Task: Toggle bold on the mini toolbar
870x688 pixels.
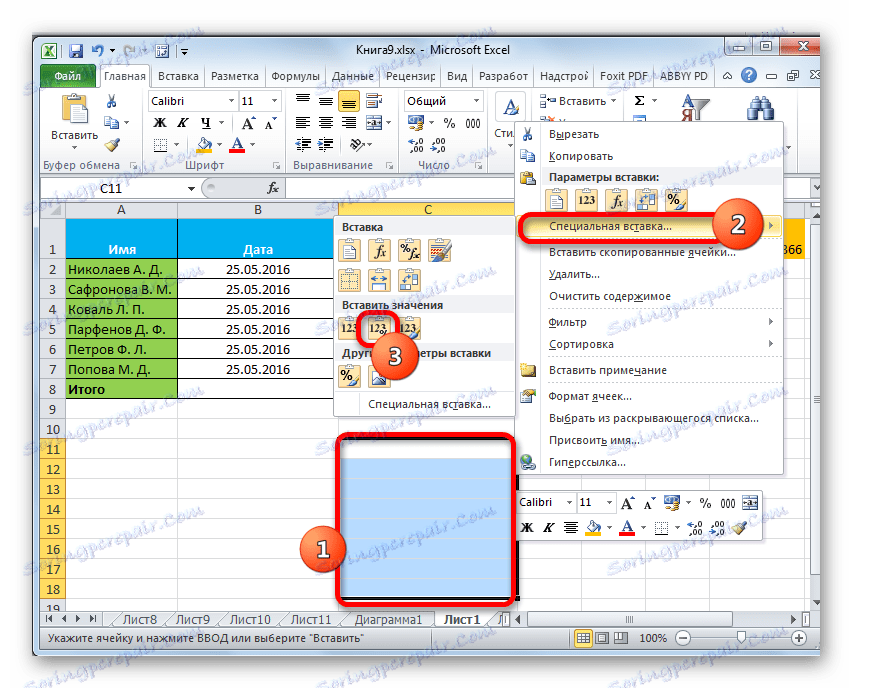Action: point(528,527)
